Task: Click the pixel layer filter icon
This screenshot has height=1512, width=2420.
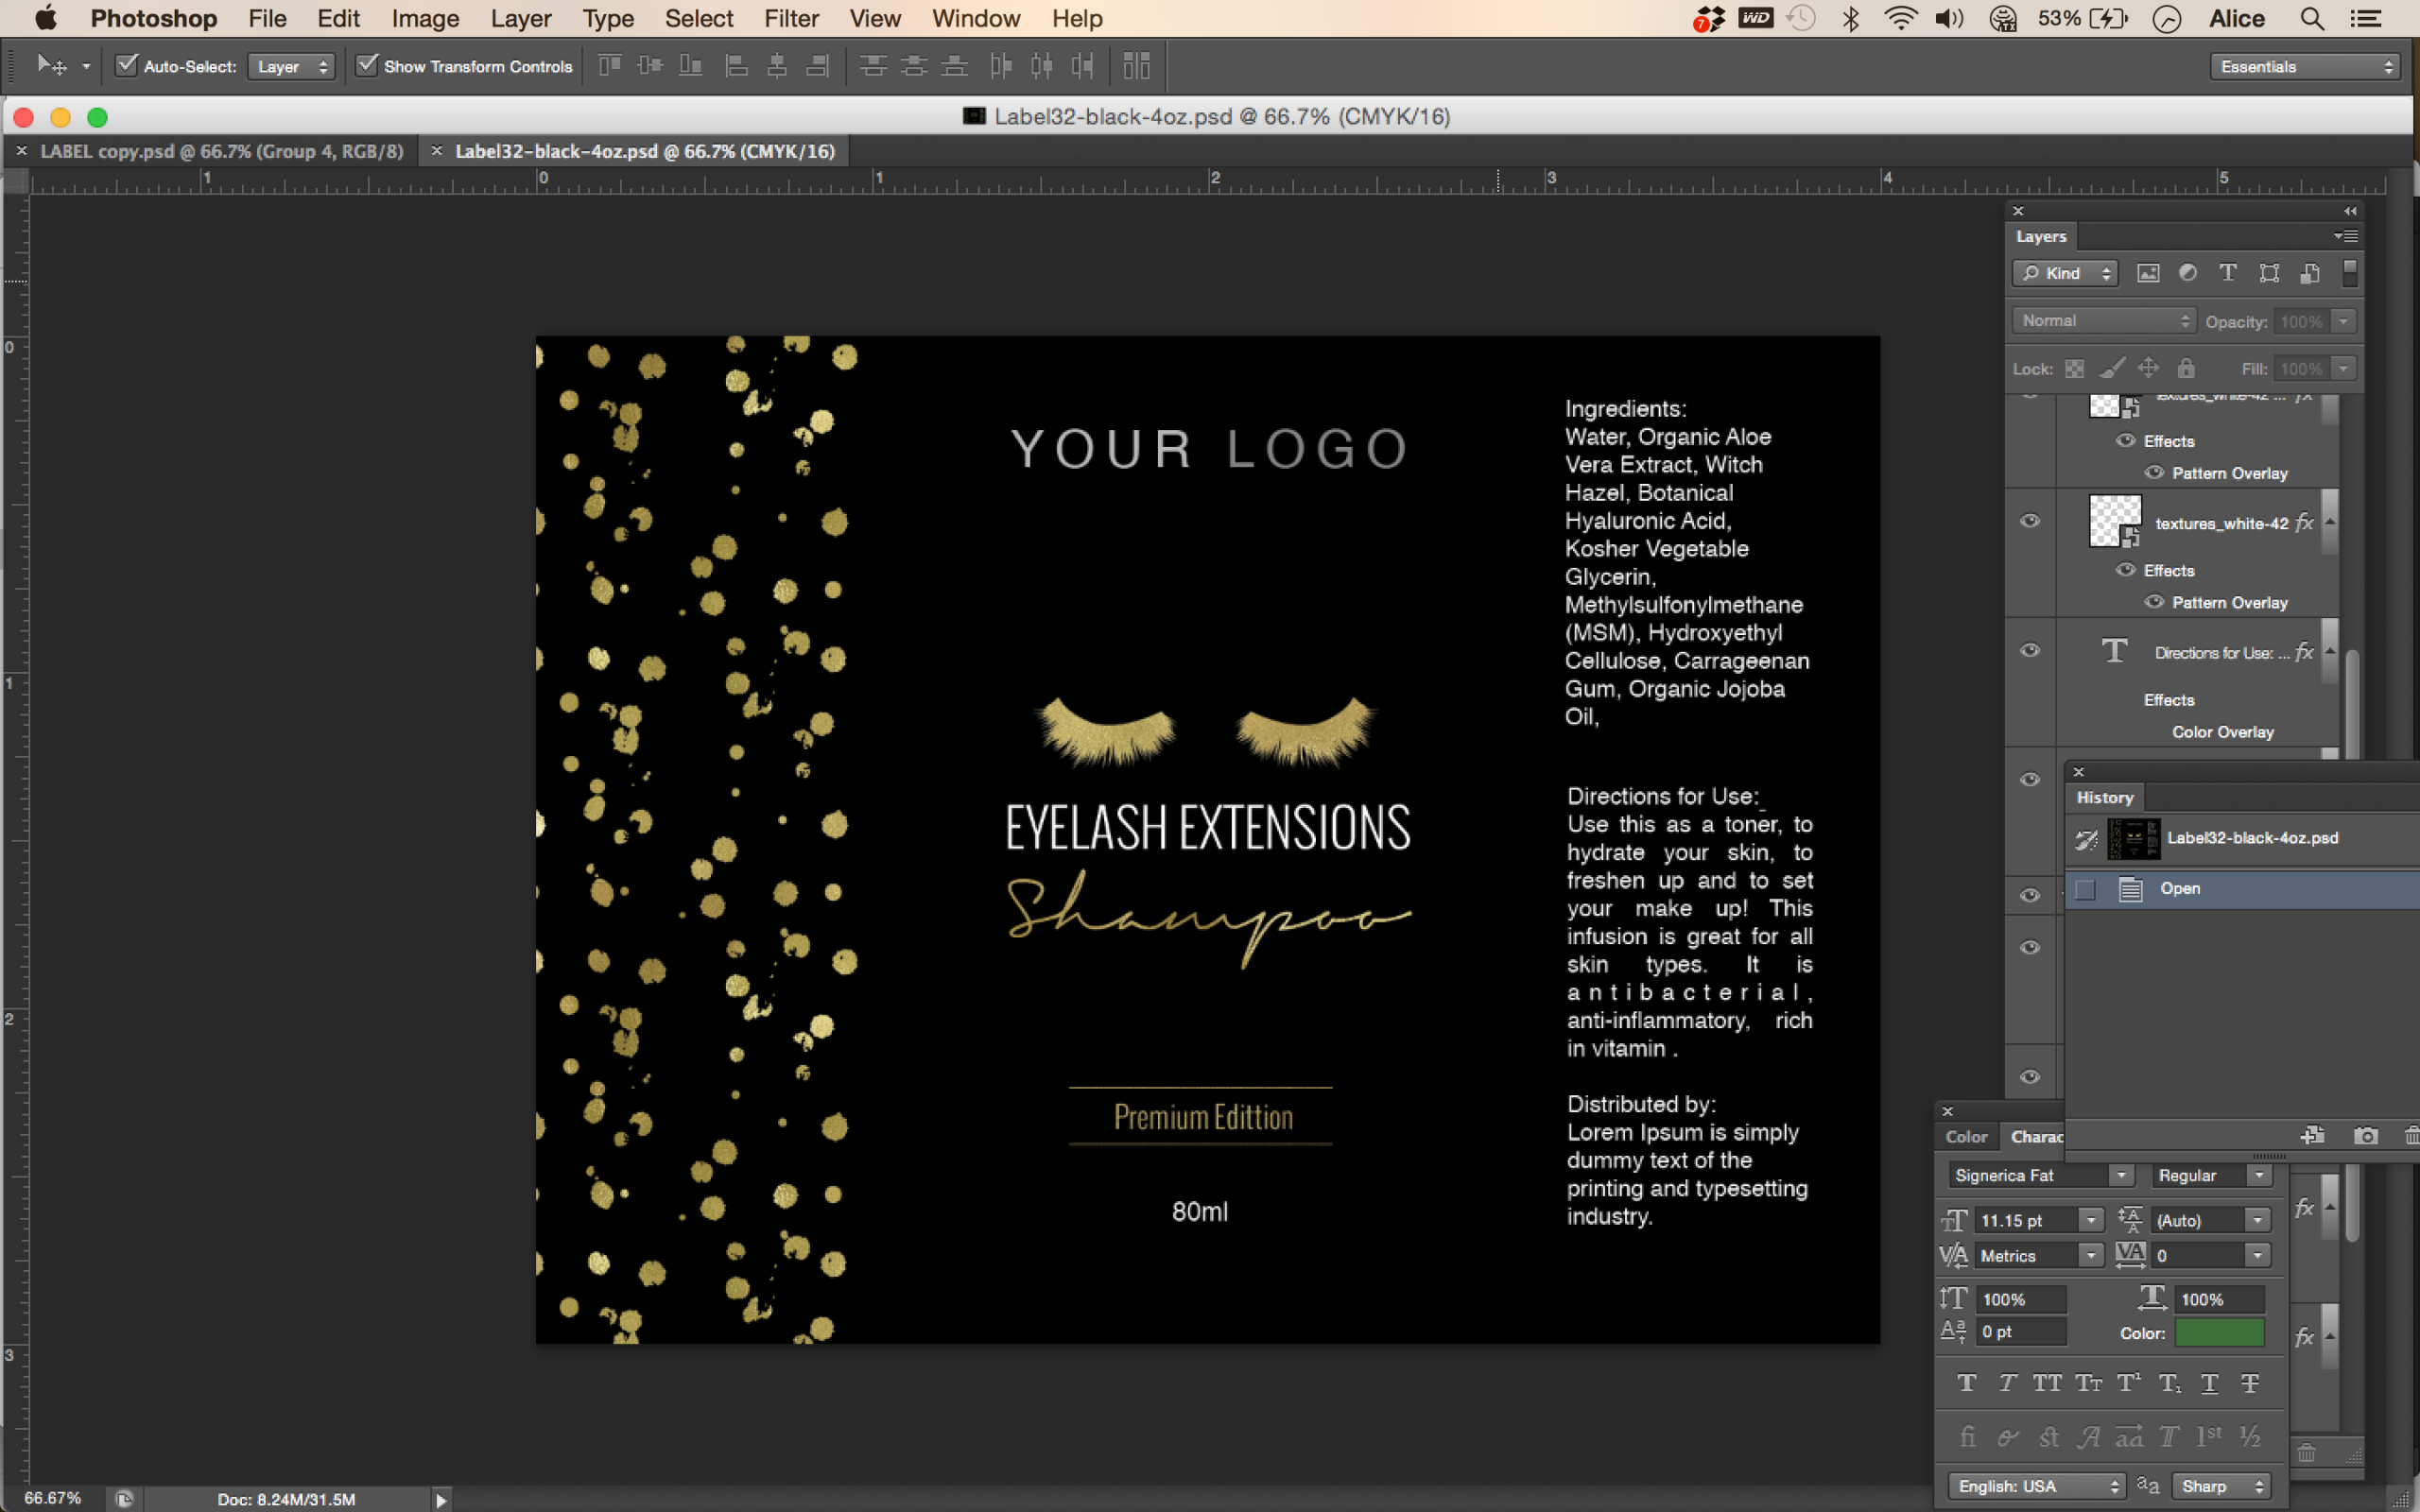Action: click(2147, 273)
